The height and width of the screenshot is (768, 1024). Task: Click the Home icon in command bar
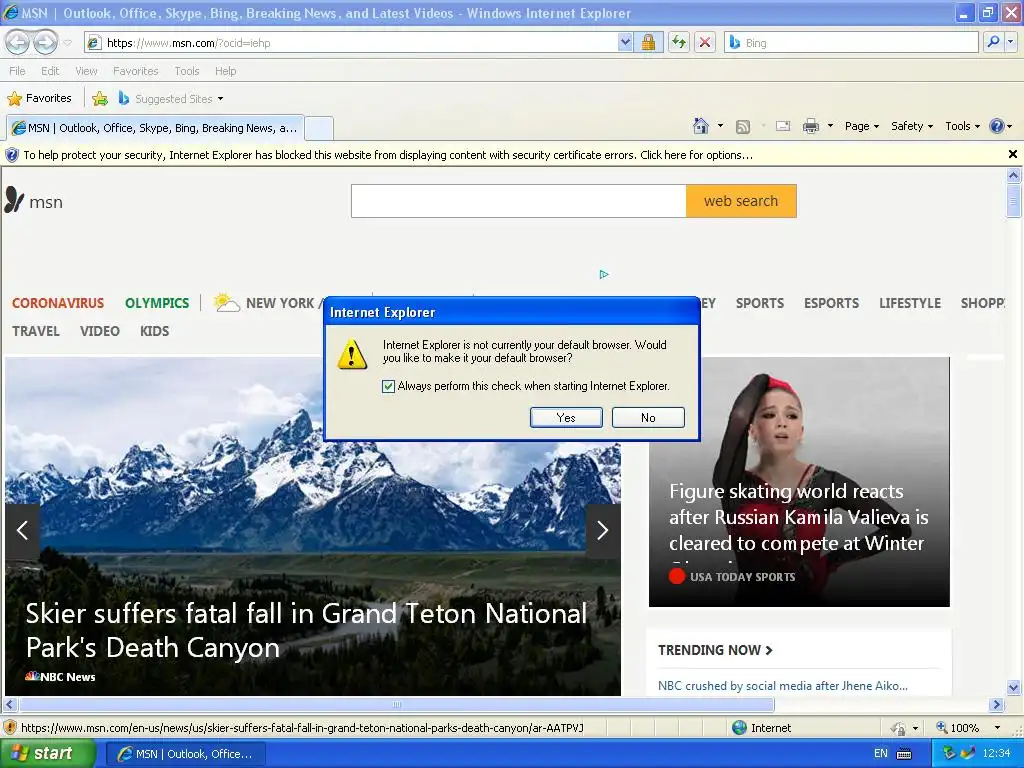(701, 126)
